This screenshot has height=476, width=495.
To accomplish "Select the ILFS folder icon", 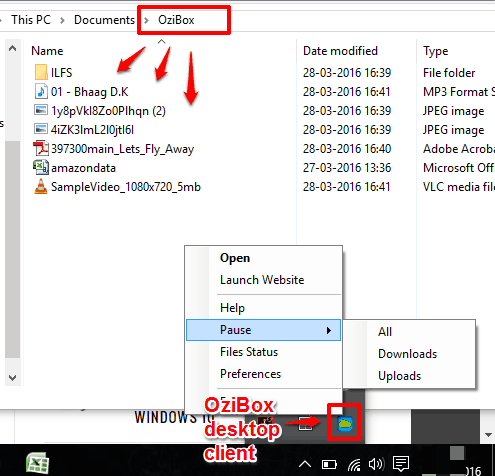I will pos(41,72).
